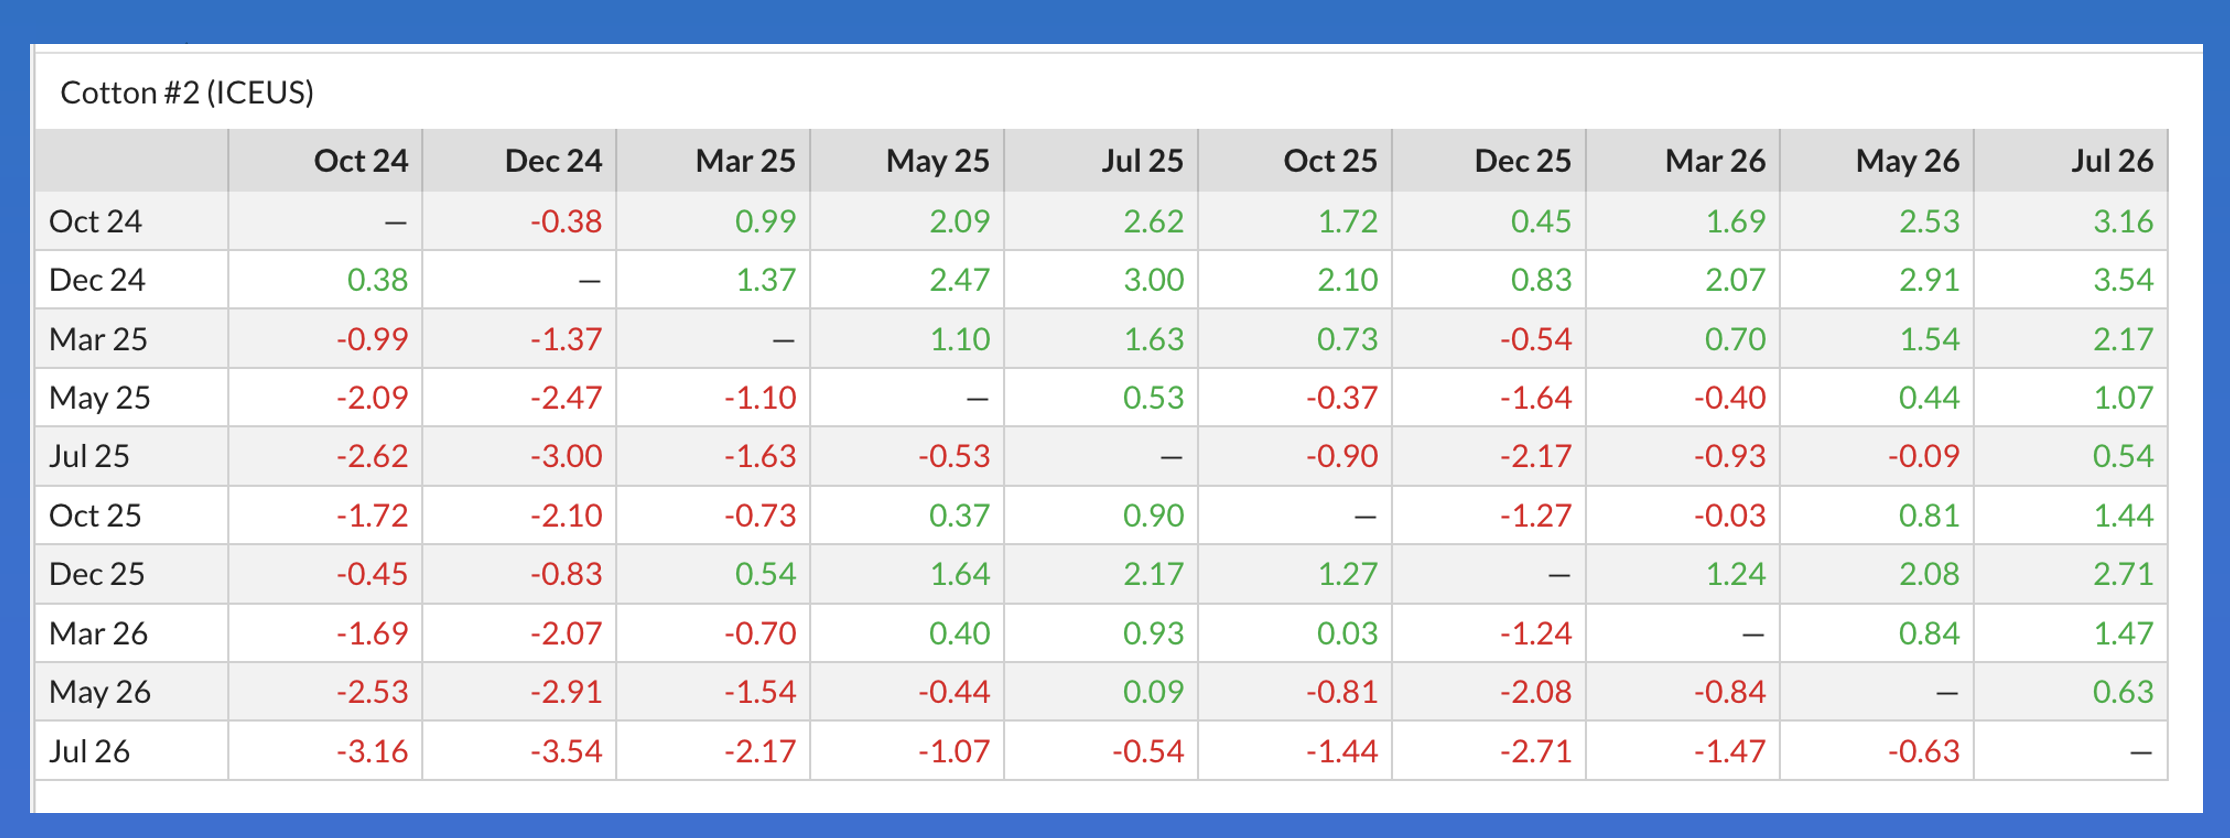Select the Jul 26 column header

click(x=2111, y=161)
